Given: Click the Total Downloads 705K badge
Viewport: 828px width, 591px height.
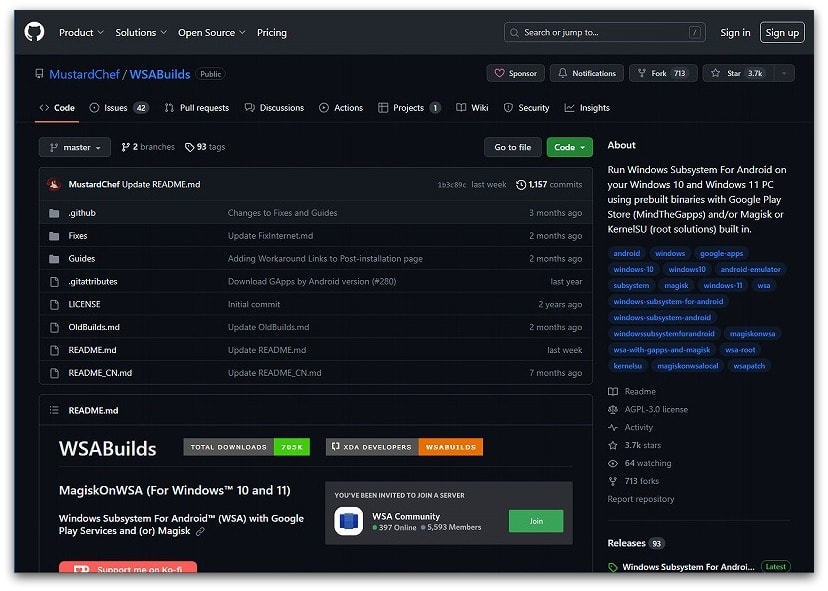Looking at the screenshot, I should click(247, 447).
